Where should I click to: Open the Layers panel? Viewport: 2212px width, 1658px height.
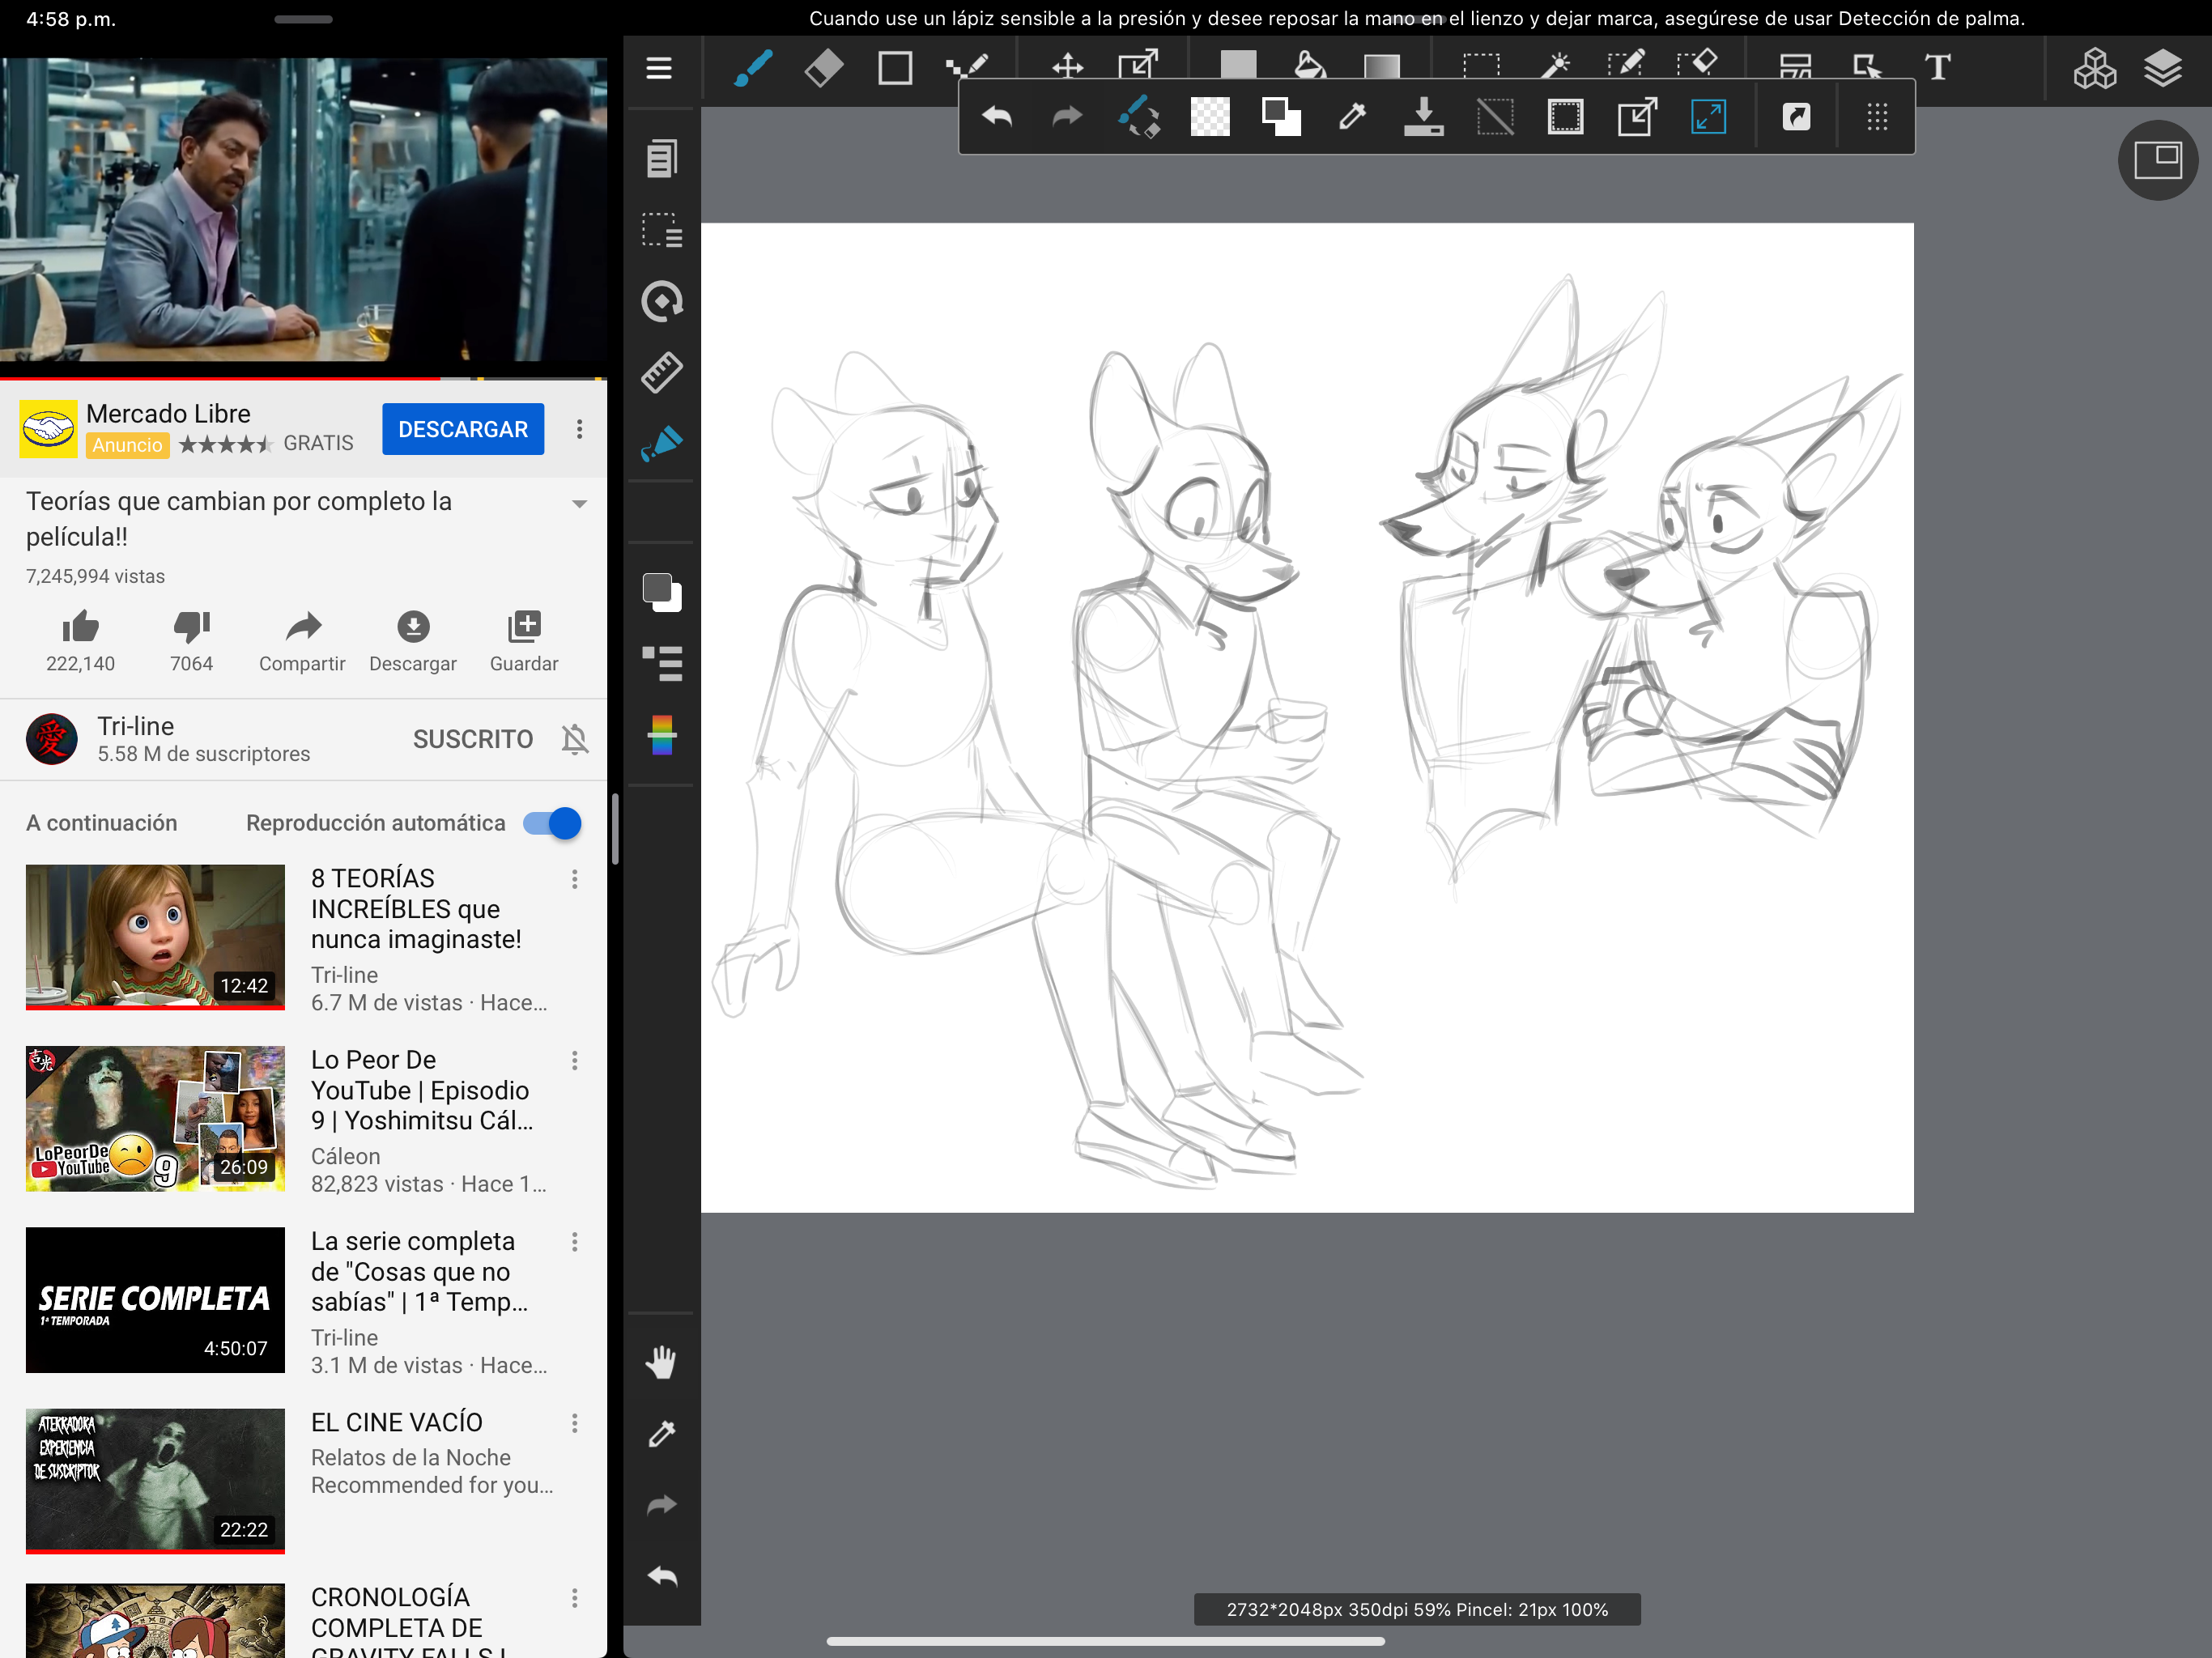(x=2162, y=68)
